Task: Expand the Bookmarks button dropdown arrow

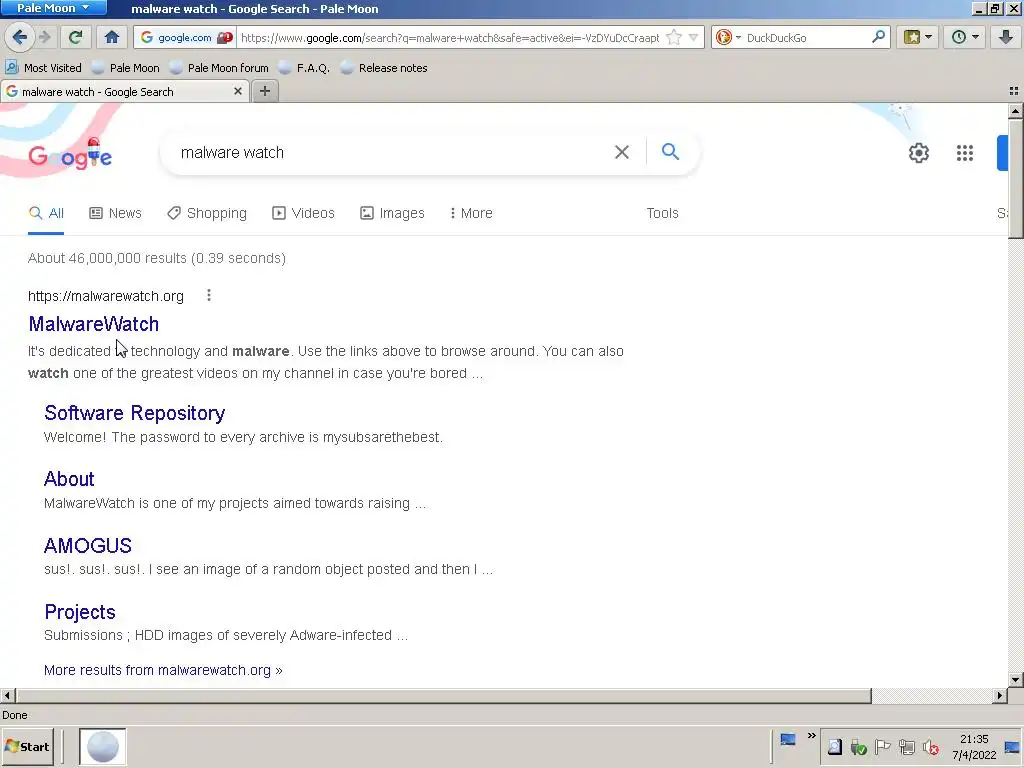Action: [928, 37]
